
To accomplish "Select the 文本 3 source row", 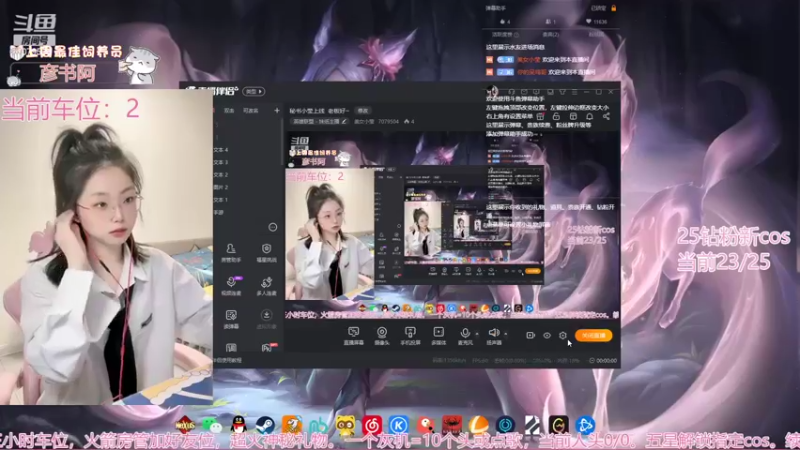I will coord(247,162).
